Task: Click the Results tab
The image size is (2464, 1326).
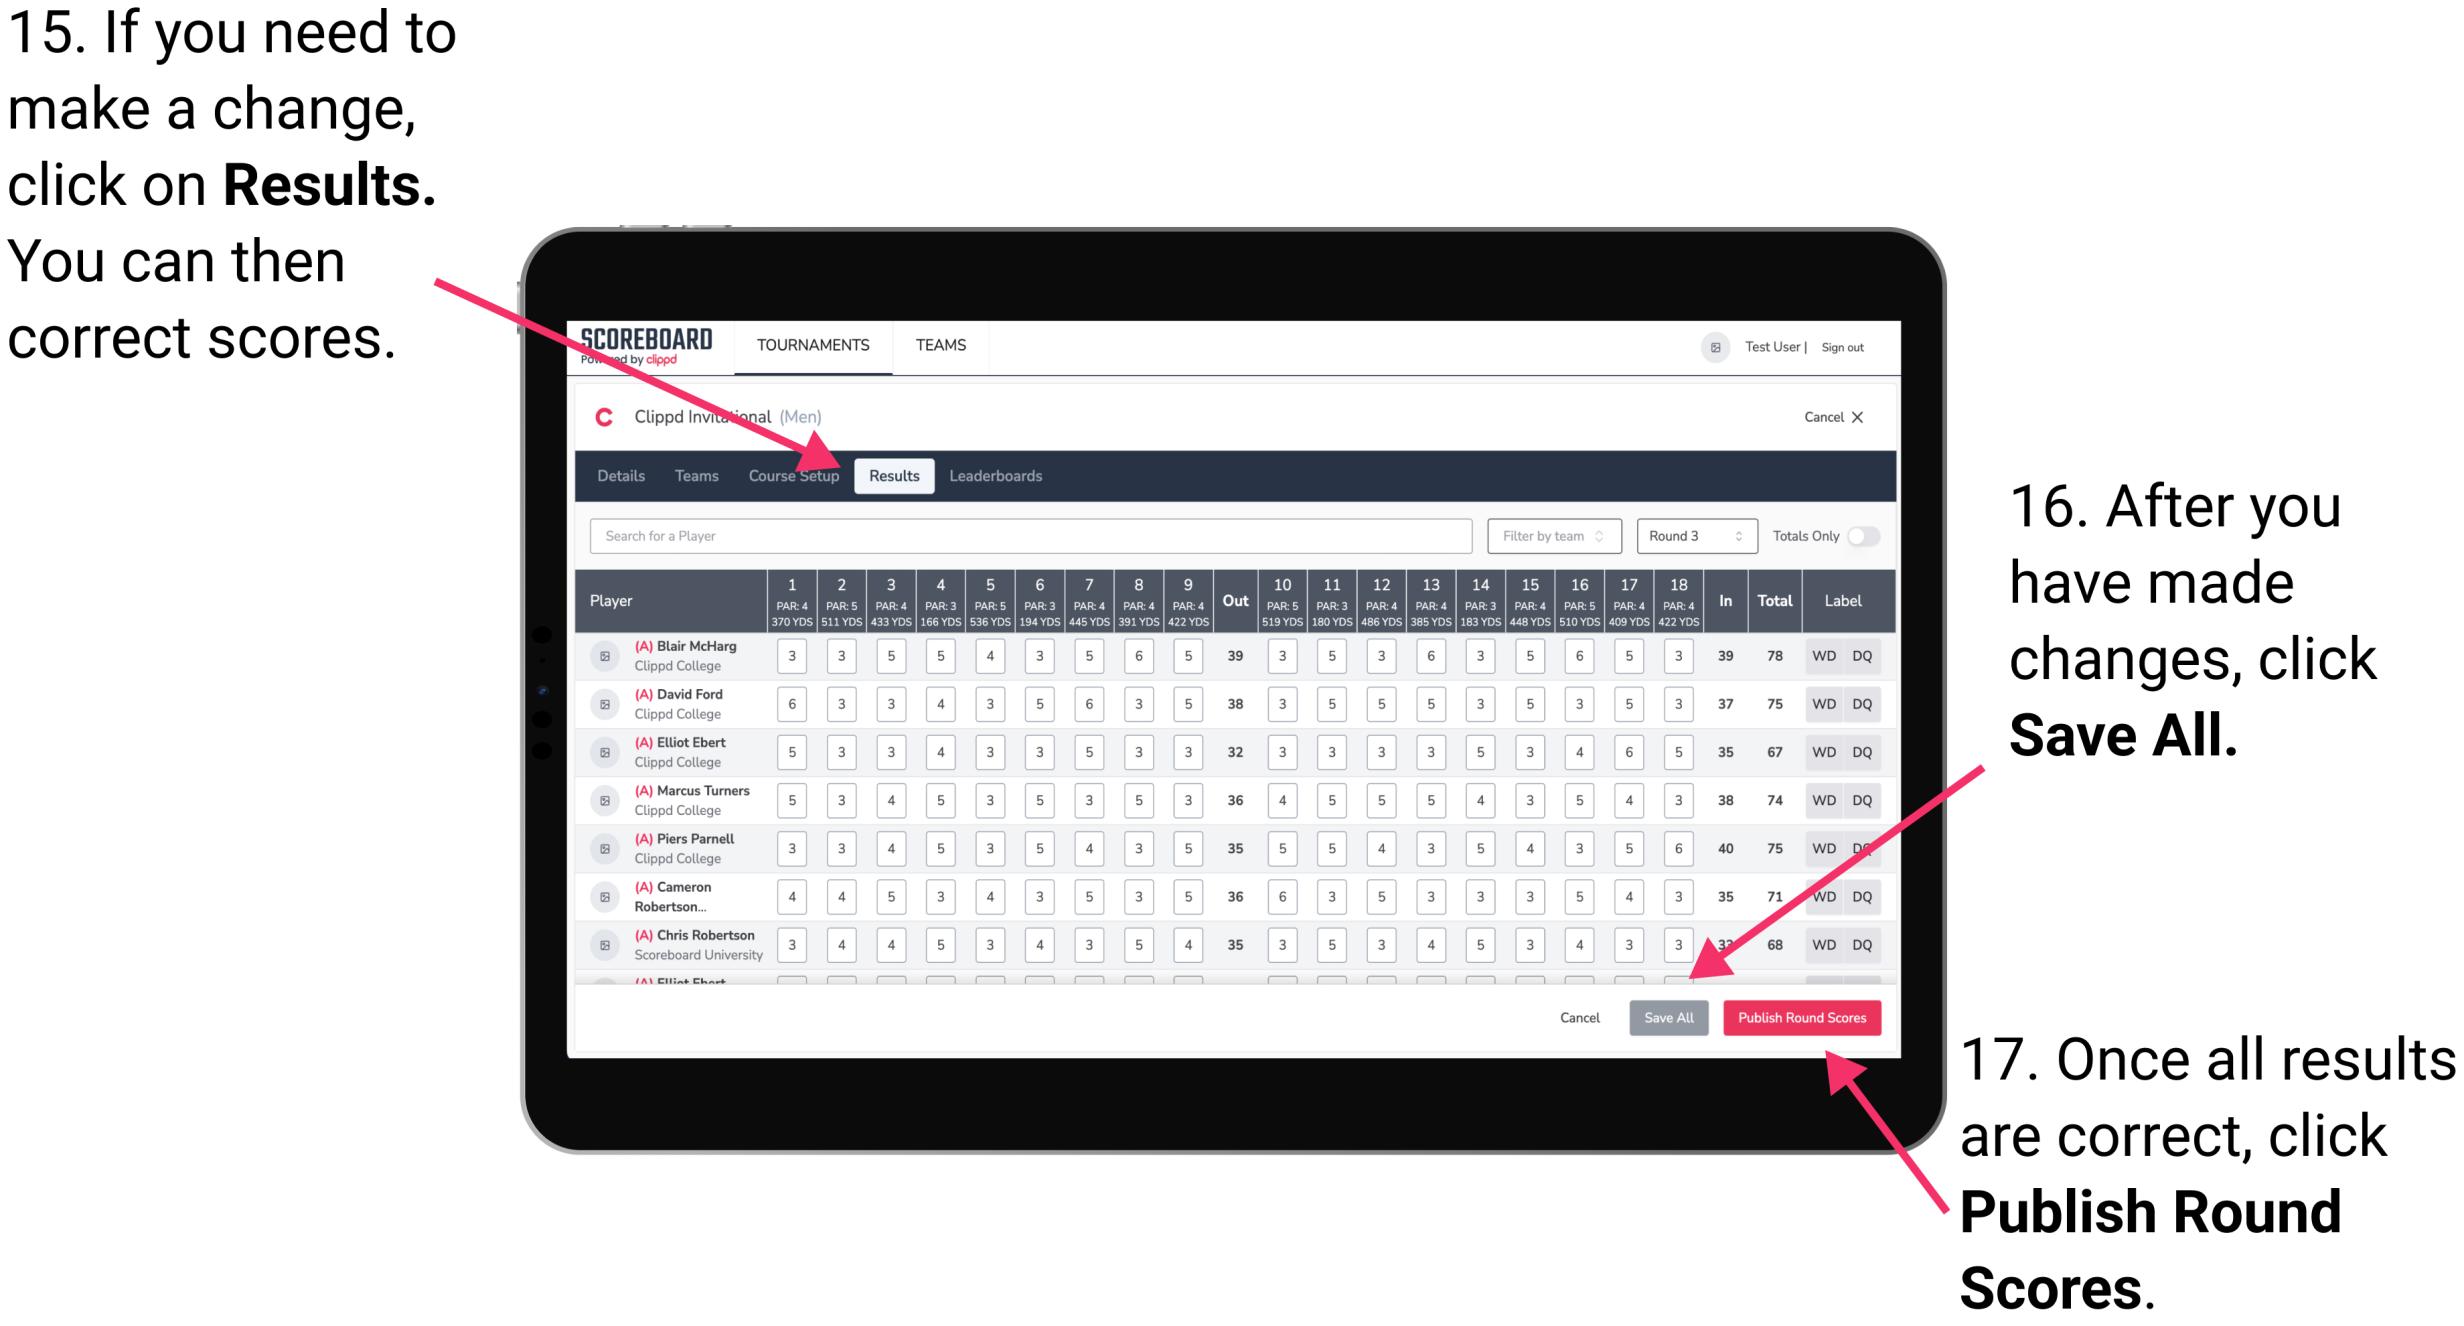Action: tap(896, 475)
